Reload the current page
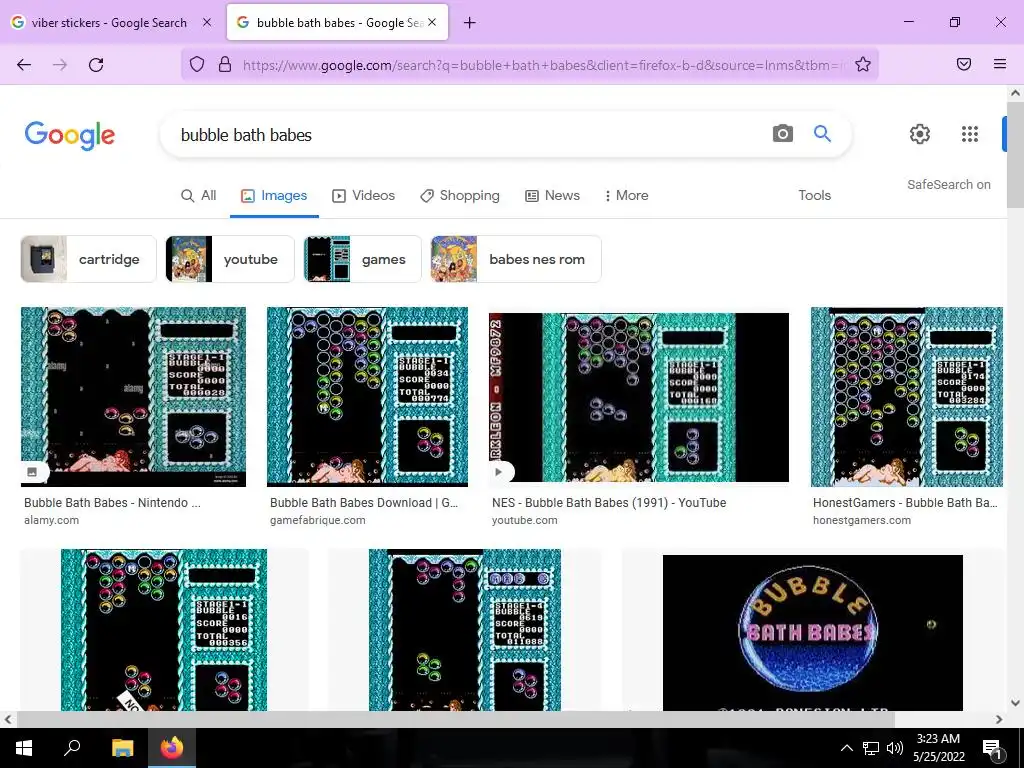This screenshot has height=768, width=1024. coord(96,65)
